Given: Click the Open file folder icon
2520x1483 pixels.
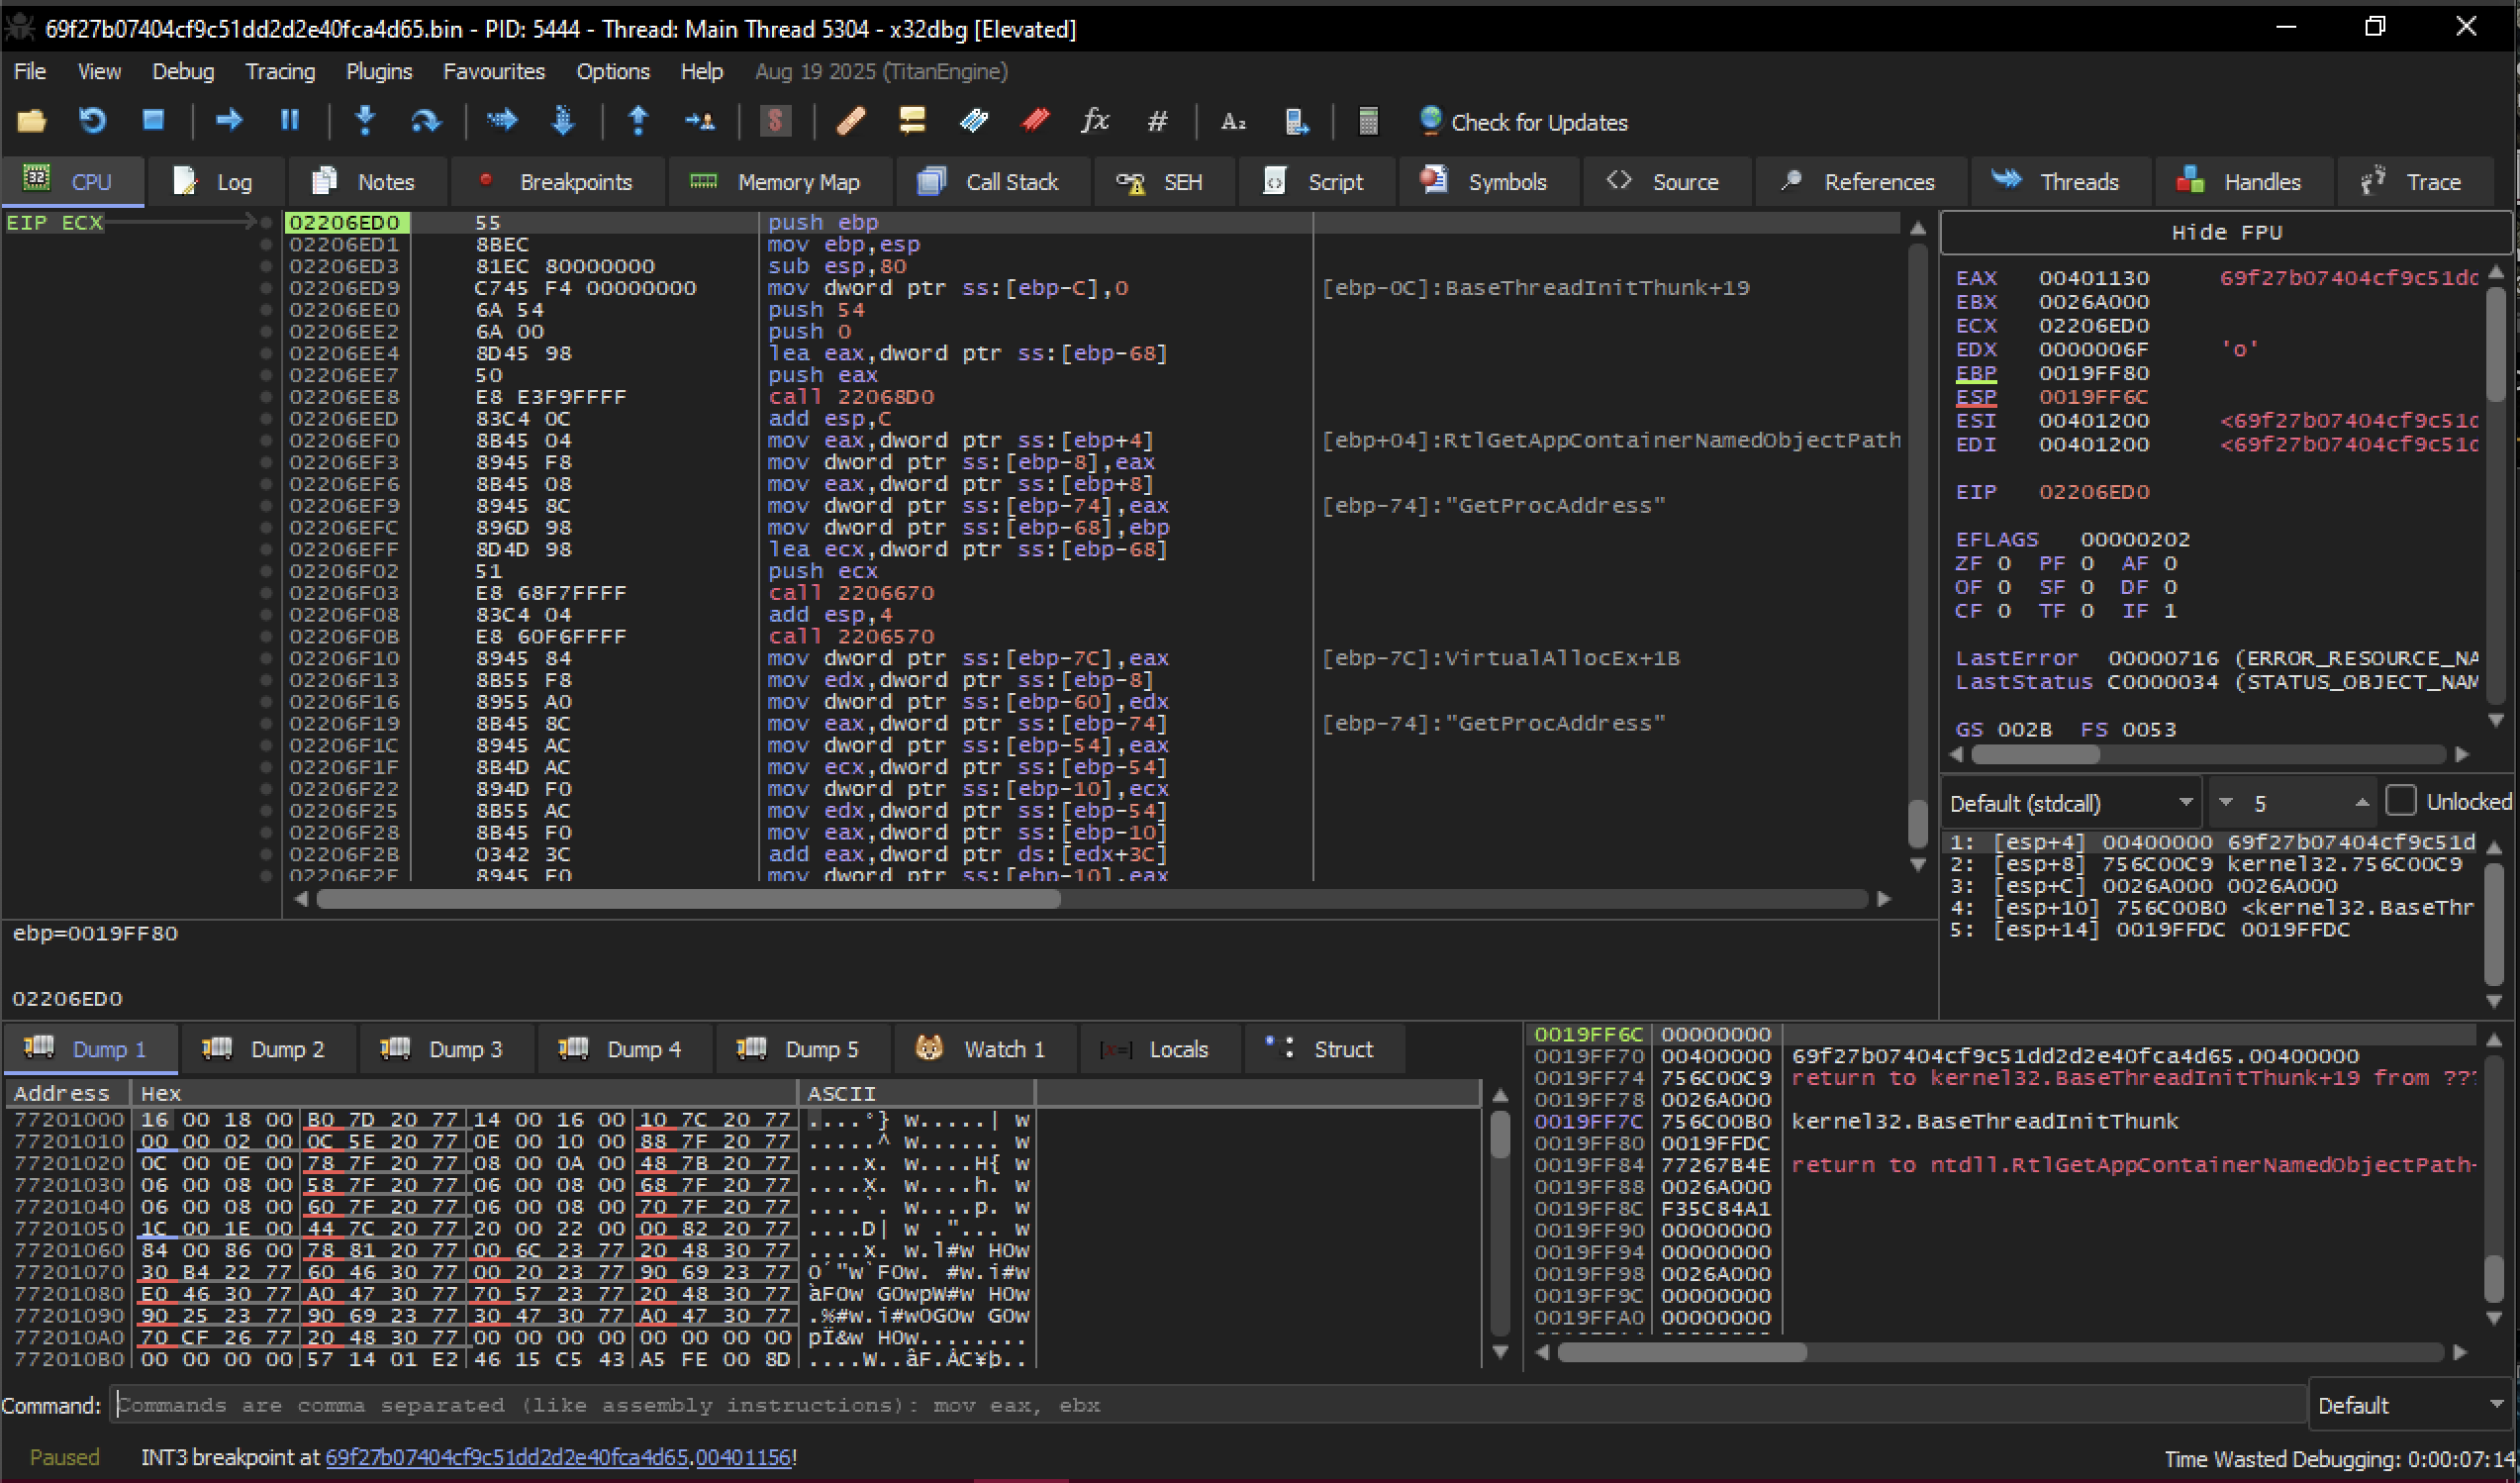Looking at the screenshot, I should [x=32, y=121].
